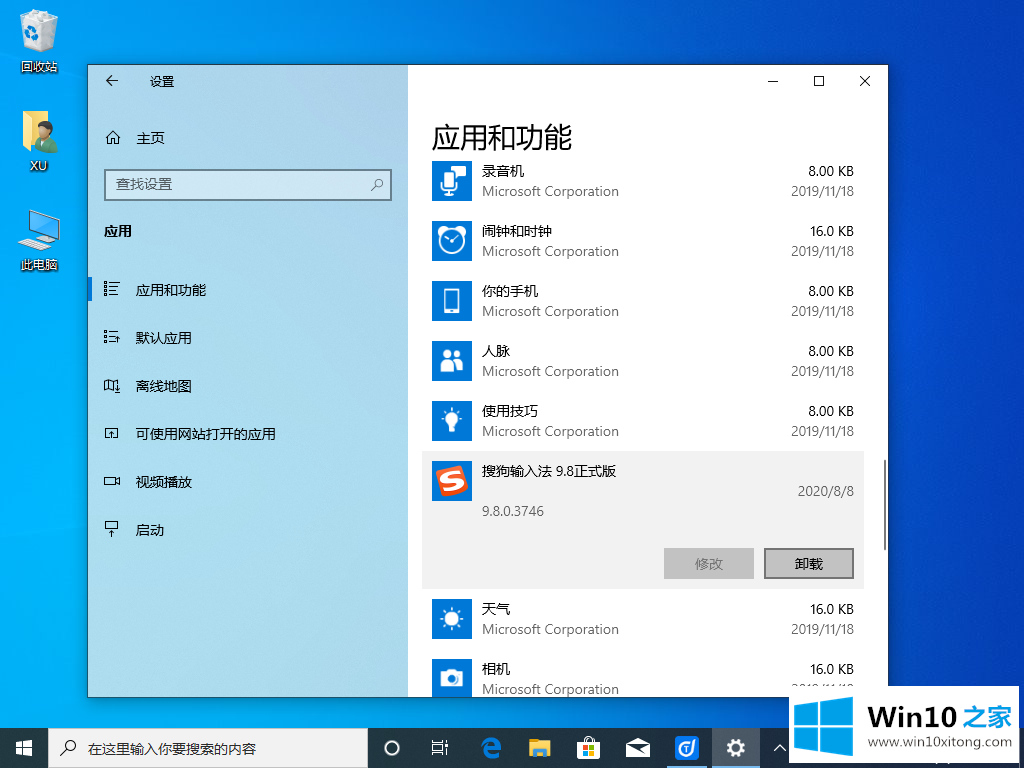Select the 录音机 app entry name
This screenshot has width=1024, height=768.
(x=503, y=171)
